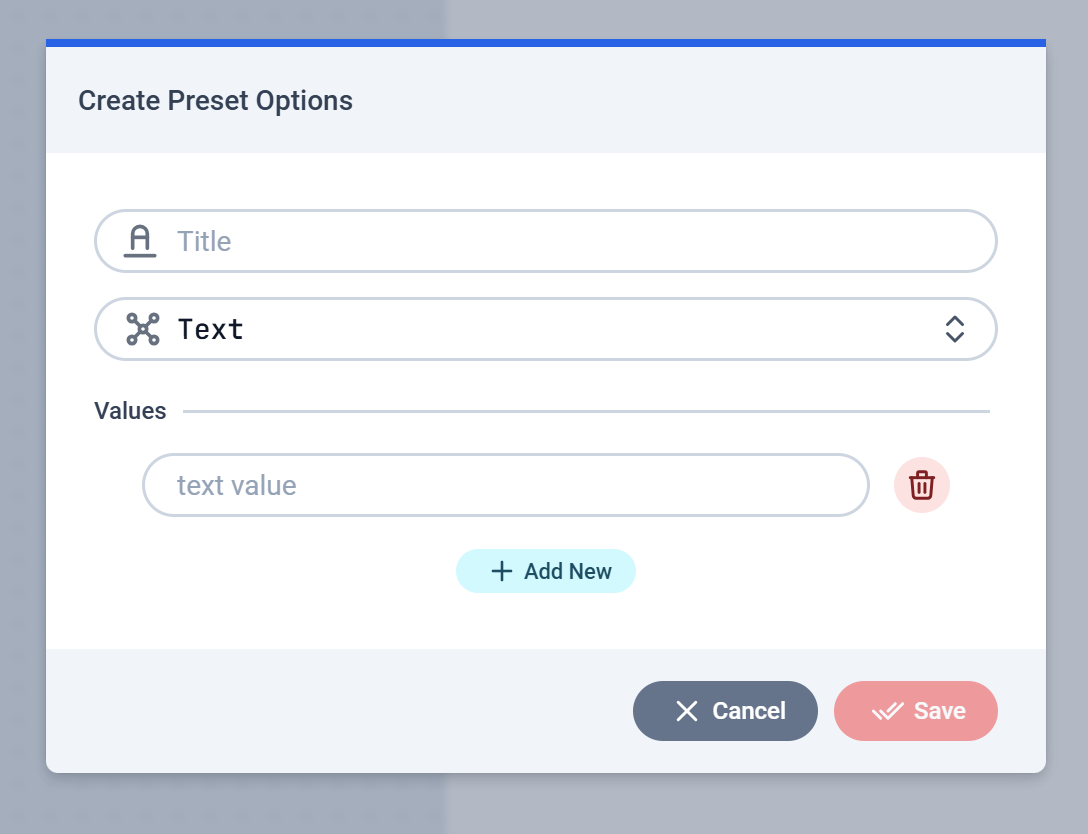Click the double-checkmark icon in Save
The width and height of the screenshot is (1088, 834).
(887, 711)
